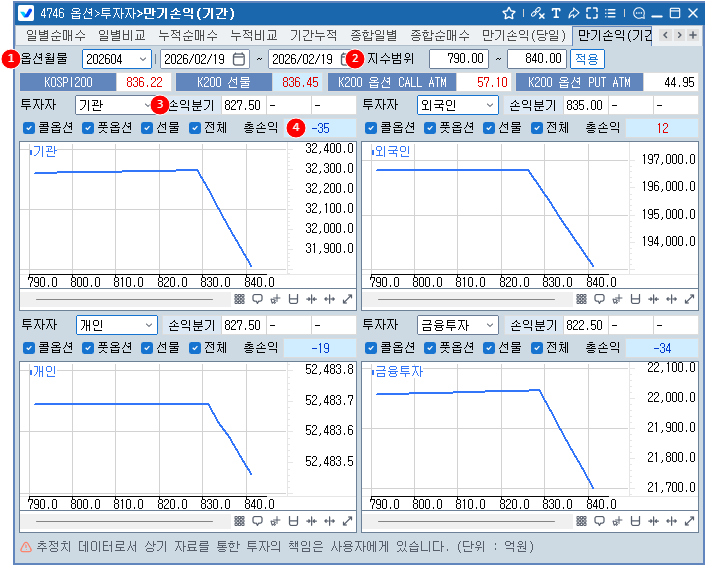Screen dimensions: 706x566
Task: Click the slider bar below the 개인 chart
Action: click(x=120, y=521)
